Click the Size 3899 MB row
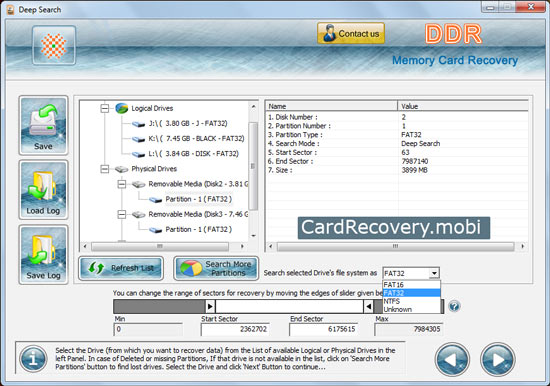The width and height of the screenshot is (550, 386). point(397,170)
